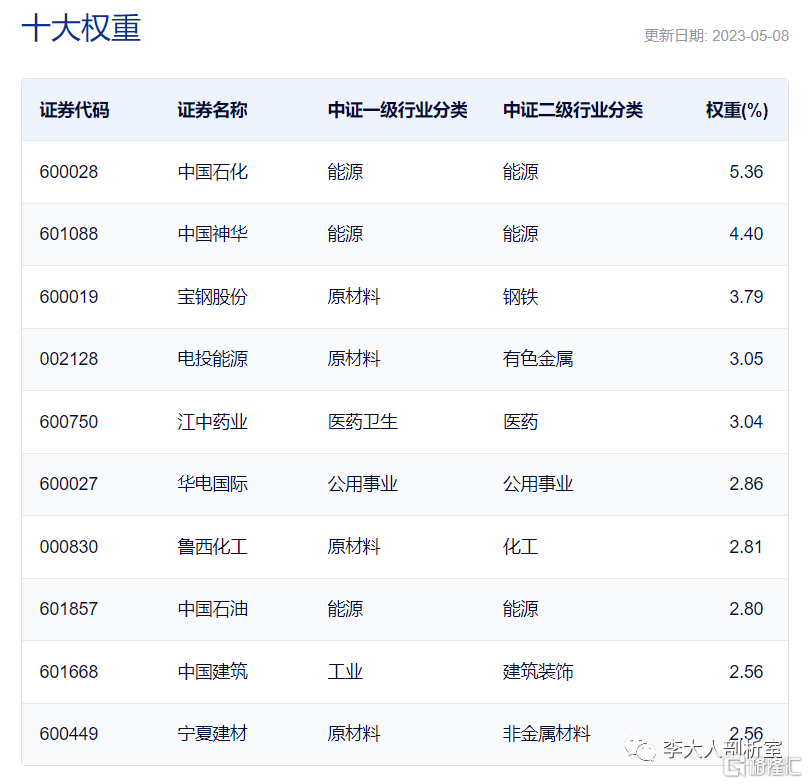Select the 鲁西化工 row name

coord(212,546)
